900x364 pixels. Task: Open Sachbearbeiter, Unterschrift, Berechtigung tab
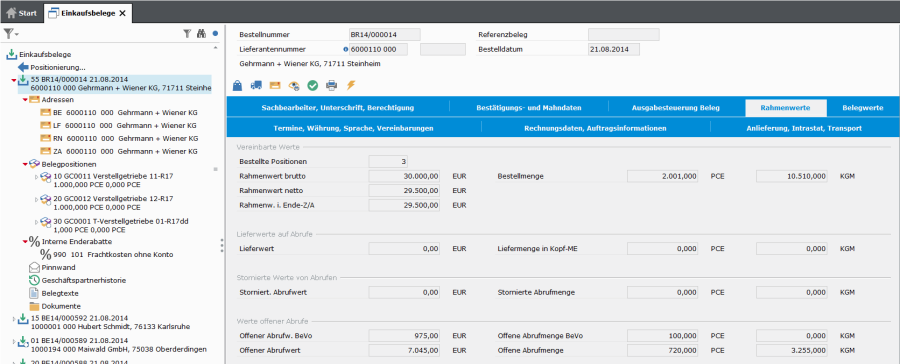coord(338,107)
